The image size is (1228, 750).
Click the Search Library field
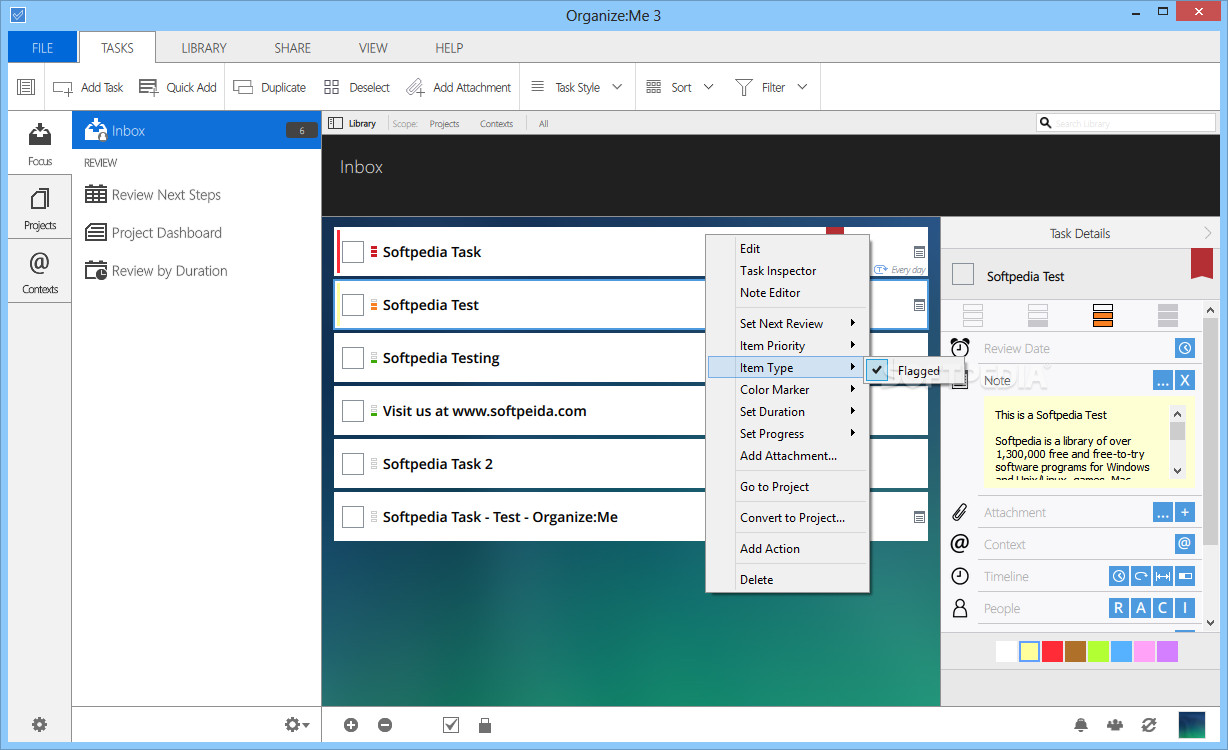coord(1125,123)
